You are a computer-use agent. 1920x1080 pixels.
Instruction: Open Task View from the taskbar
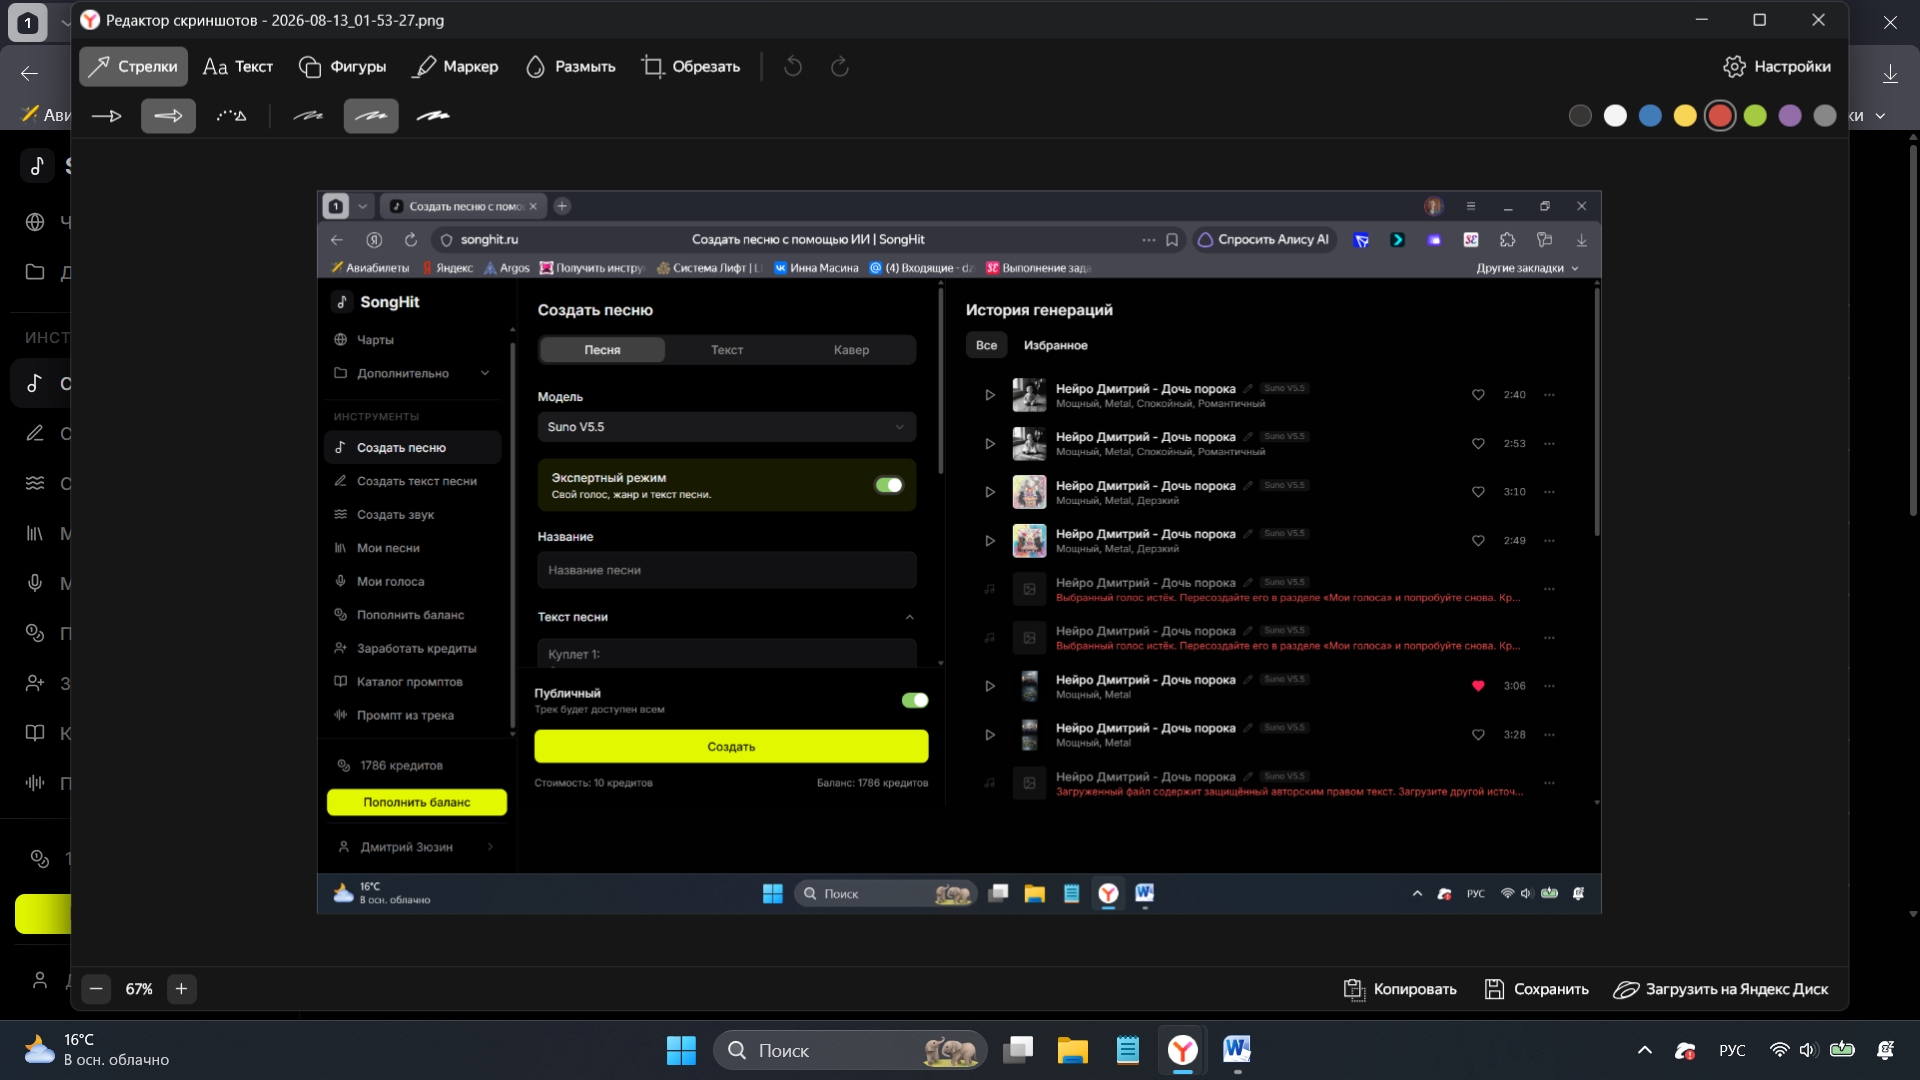[1018, 1050]
